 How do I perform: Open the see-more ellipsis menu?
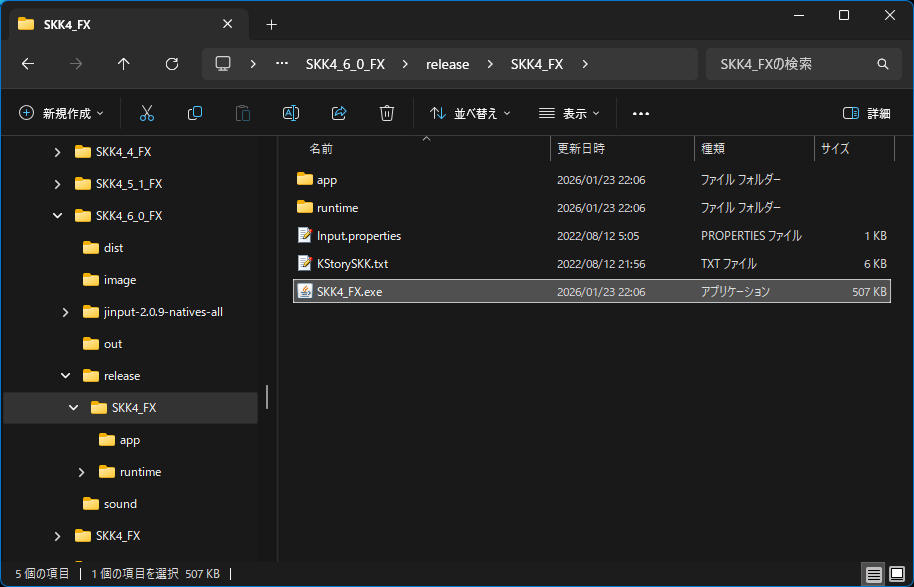click(640, 113)
